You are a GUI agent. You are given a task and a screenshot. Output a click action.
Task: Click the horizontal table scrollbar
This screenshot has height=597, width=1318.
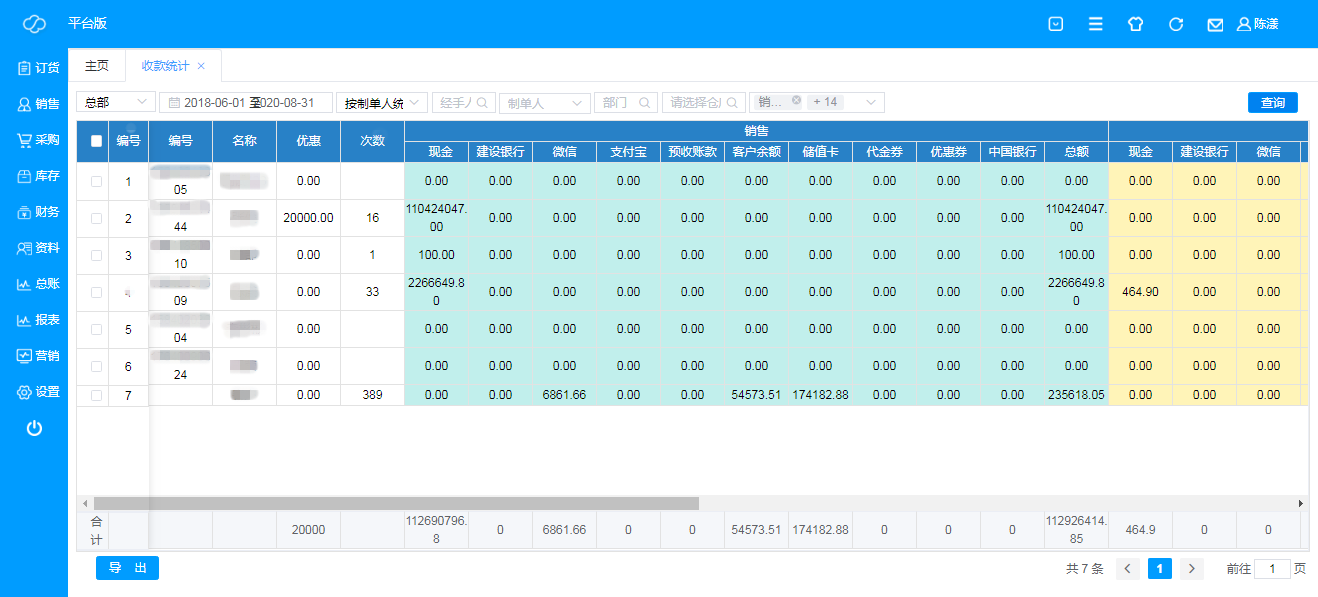point(396,503)
